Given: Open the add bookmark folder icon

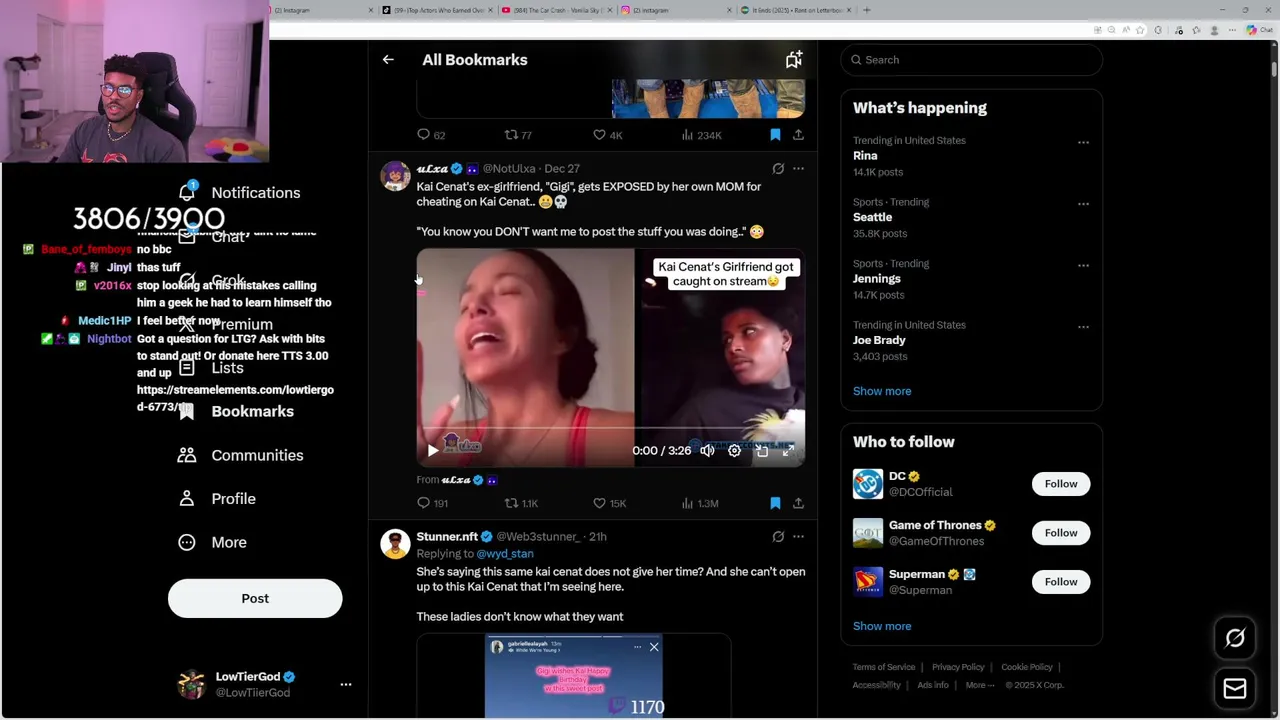Looking at the screenshot, I should (x=793, y=60).
